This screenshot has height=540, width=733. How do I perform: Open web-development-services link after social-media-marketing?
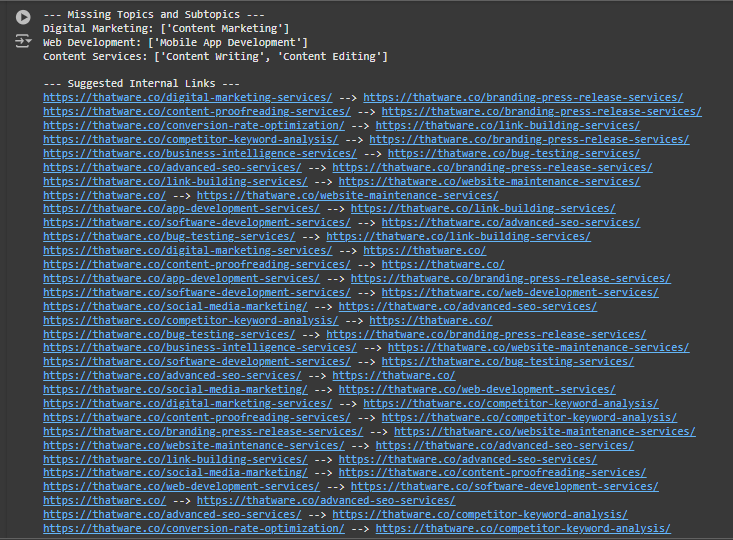click(x=477, y=390)
